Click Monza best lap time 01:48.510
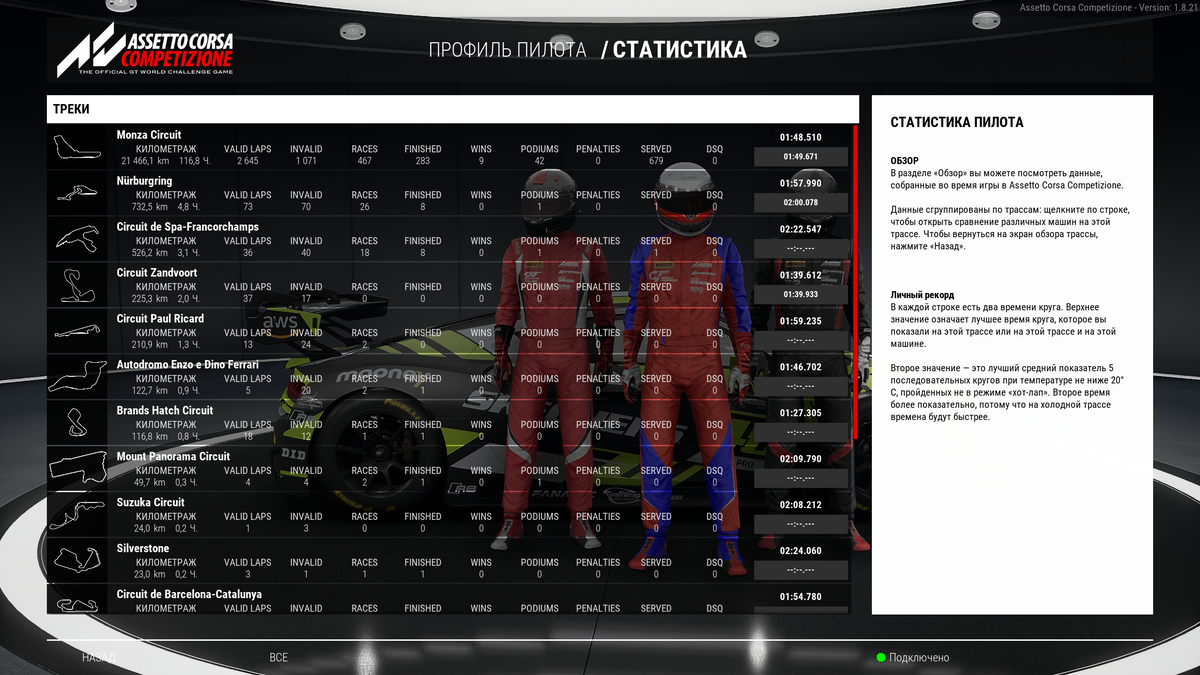Viewport: 1200px width, 675px height. (800, 137)
